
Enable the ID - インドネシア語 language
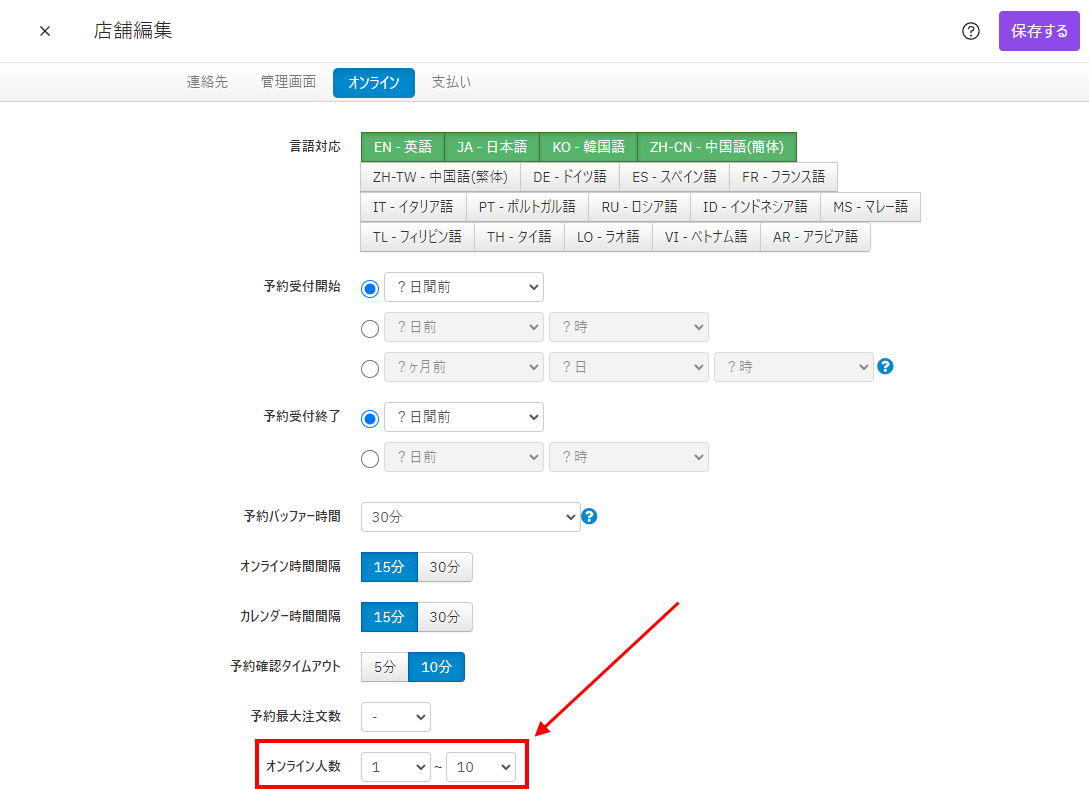point(755,207)
